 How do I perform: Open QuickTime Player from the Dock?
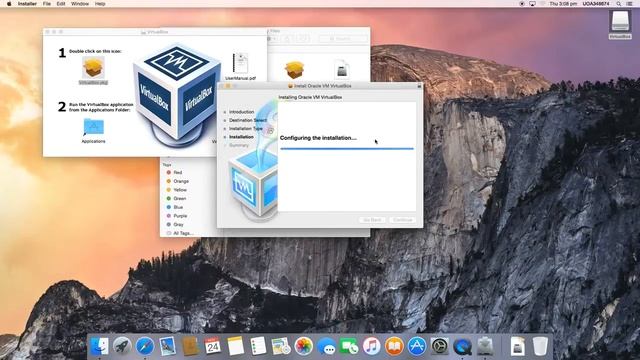tap(462, 347)
